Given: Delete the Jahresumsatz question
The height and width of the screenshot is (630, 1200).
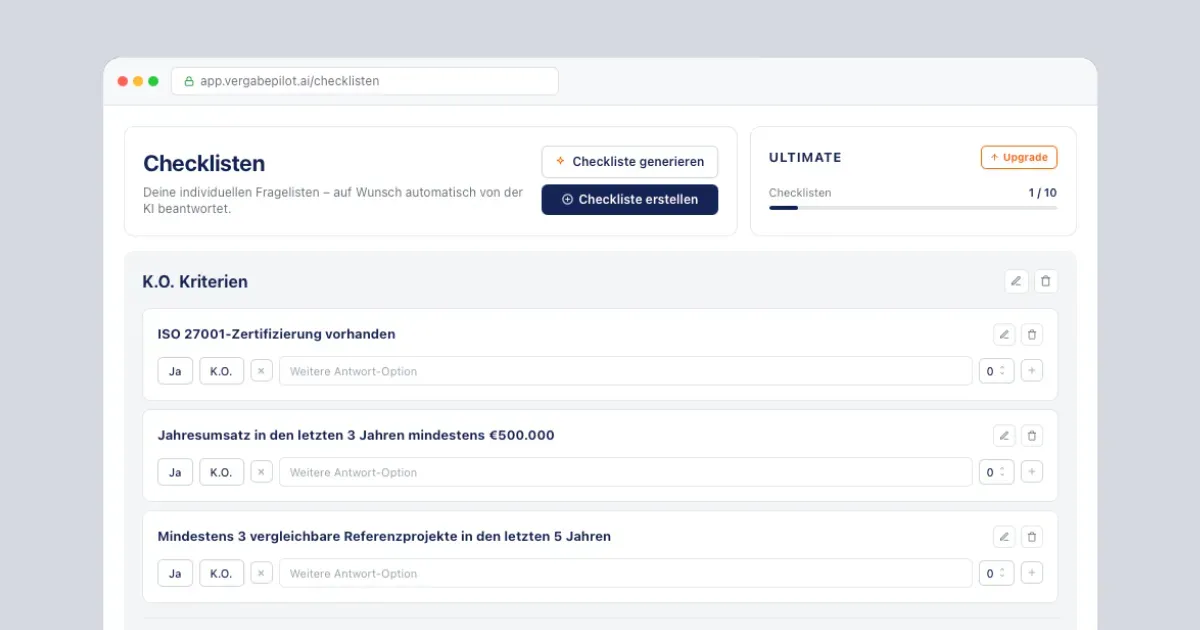Looking at the screenshot, I should click(1032, 435).
